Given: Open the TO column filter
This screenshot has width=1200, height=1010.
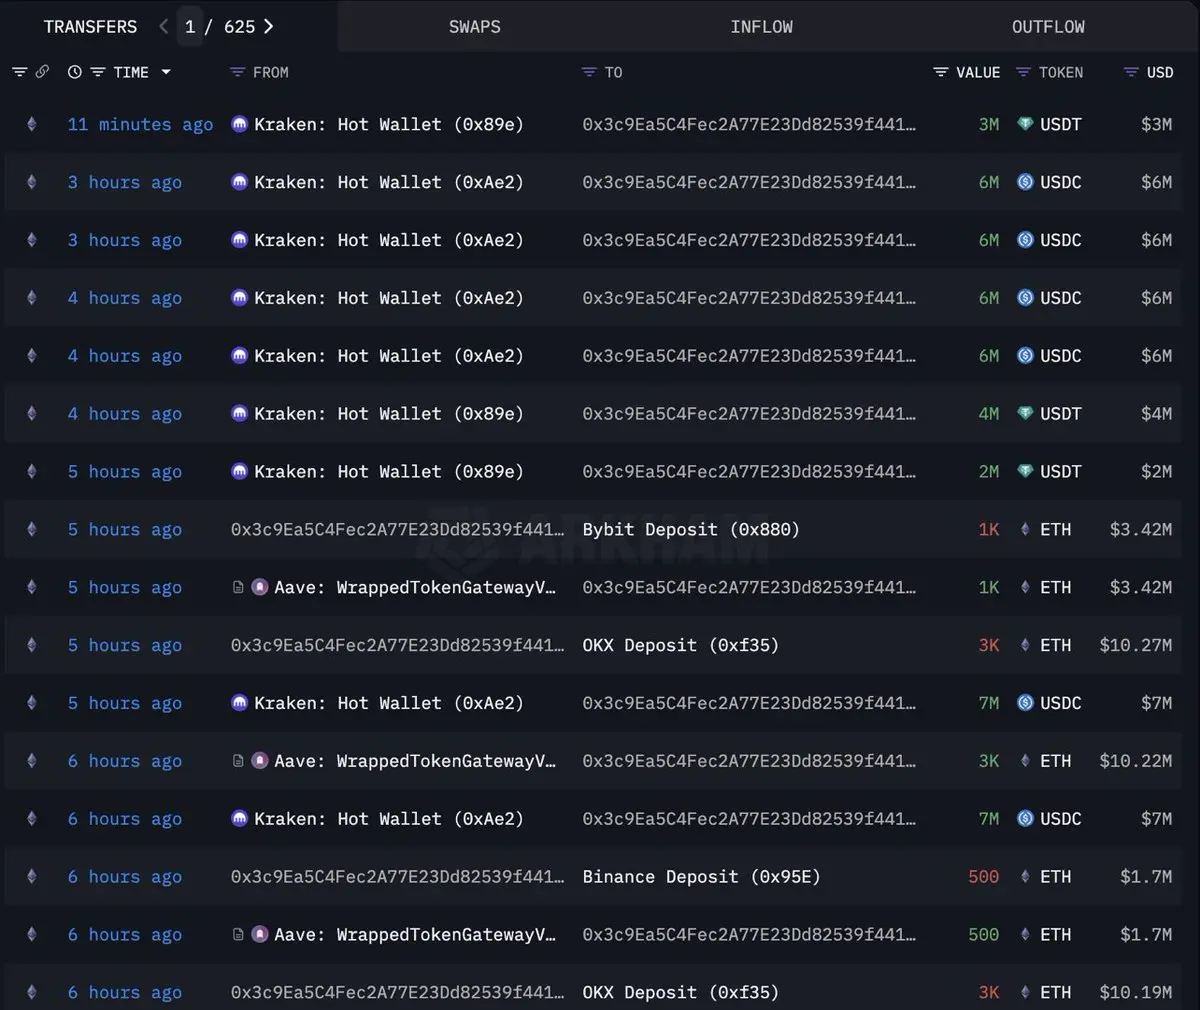Looking at the screenshot, I should point(589,72).
